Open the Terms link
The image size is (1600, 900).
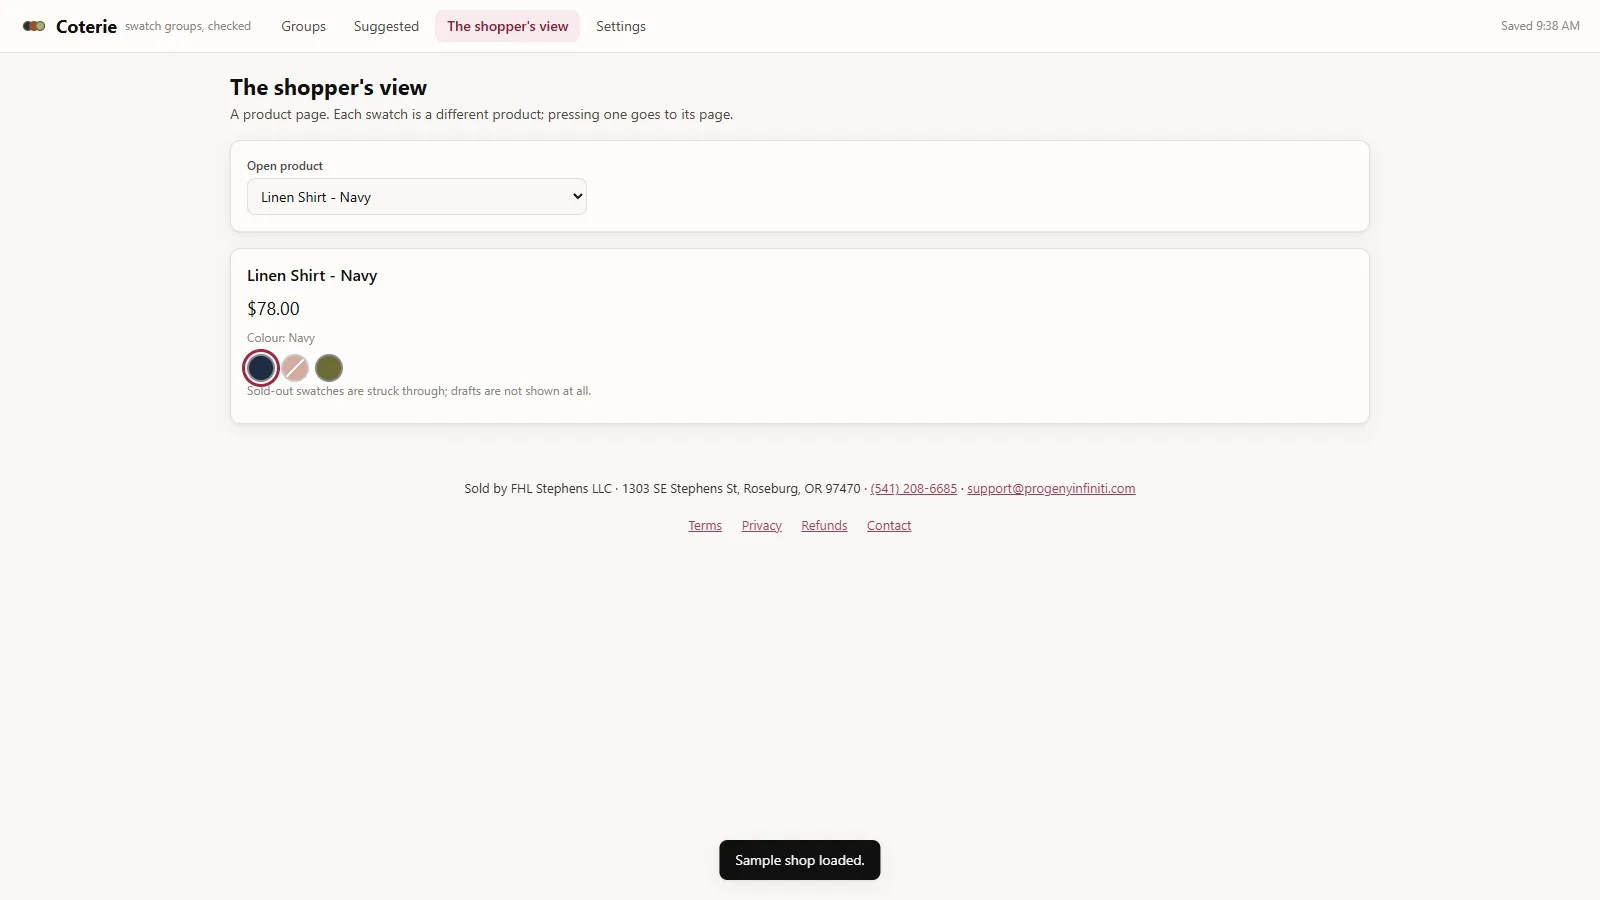coord(705,526)
